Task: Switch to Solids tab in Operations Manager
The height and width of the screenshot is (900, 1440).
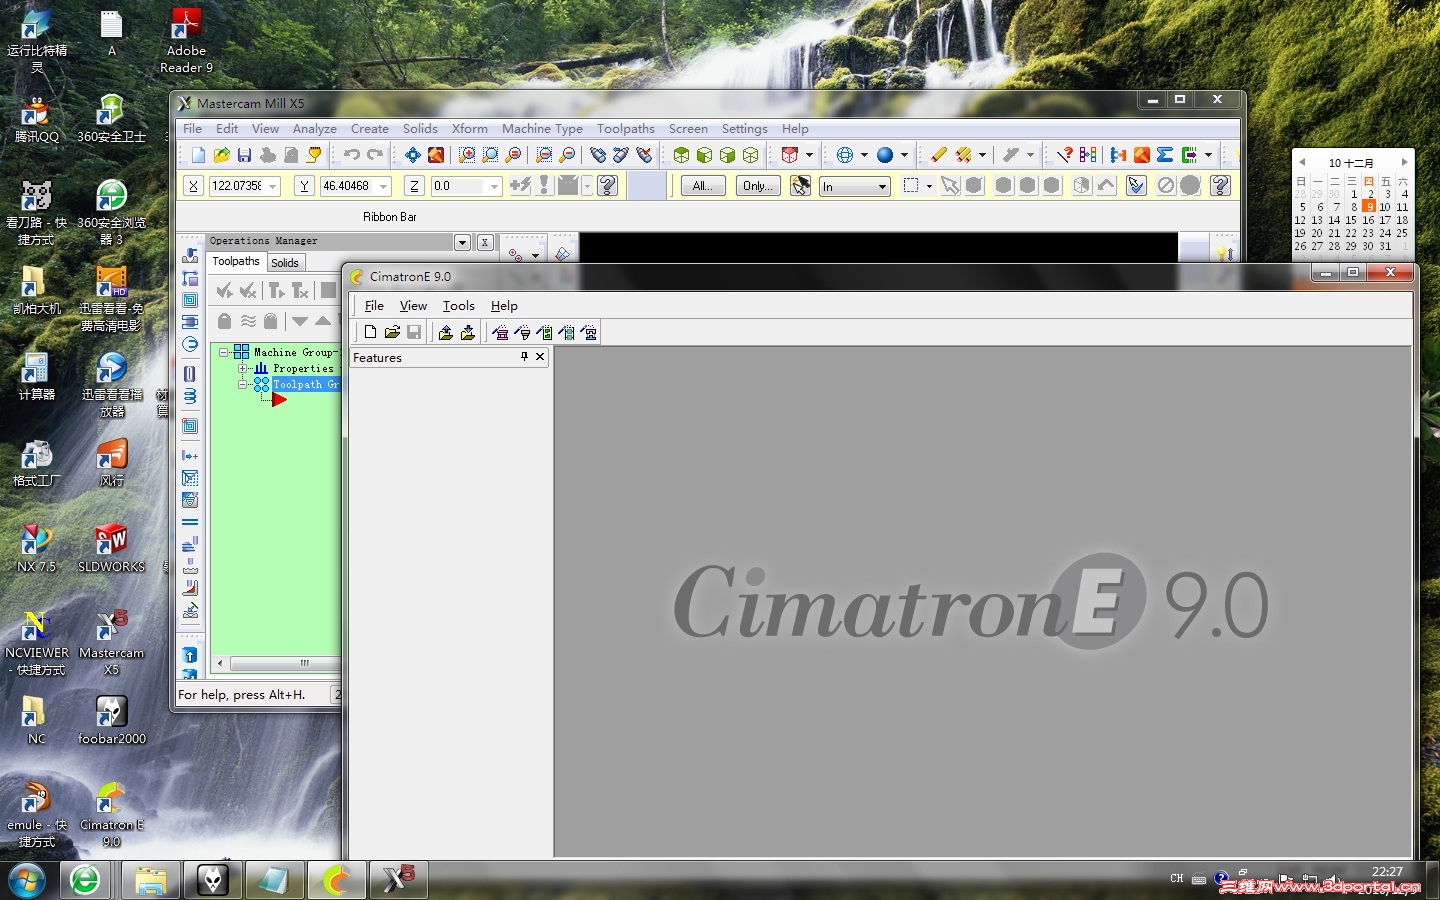Action: tap(285, 263)
